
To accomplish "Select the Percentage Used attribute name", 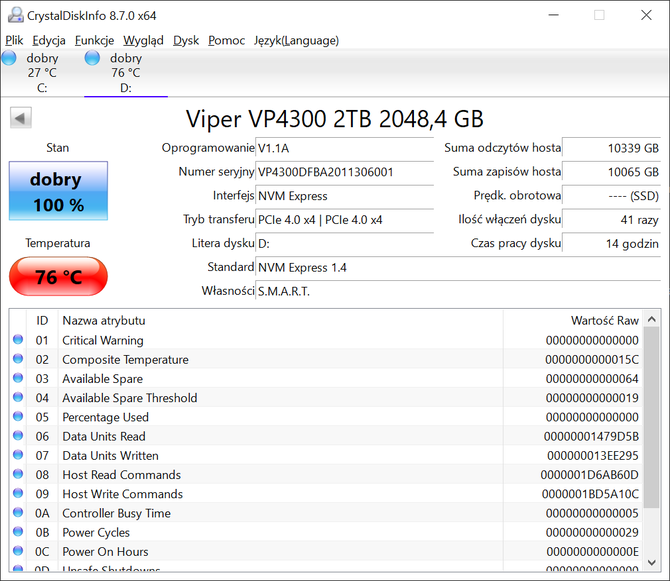I will pos(106,417).
